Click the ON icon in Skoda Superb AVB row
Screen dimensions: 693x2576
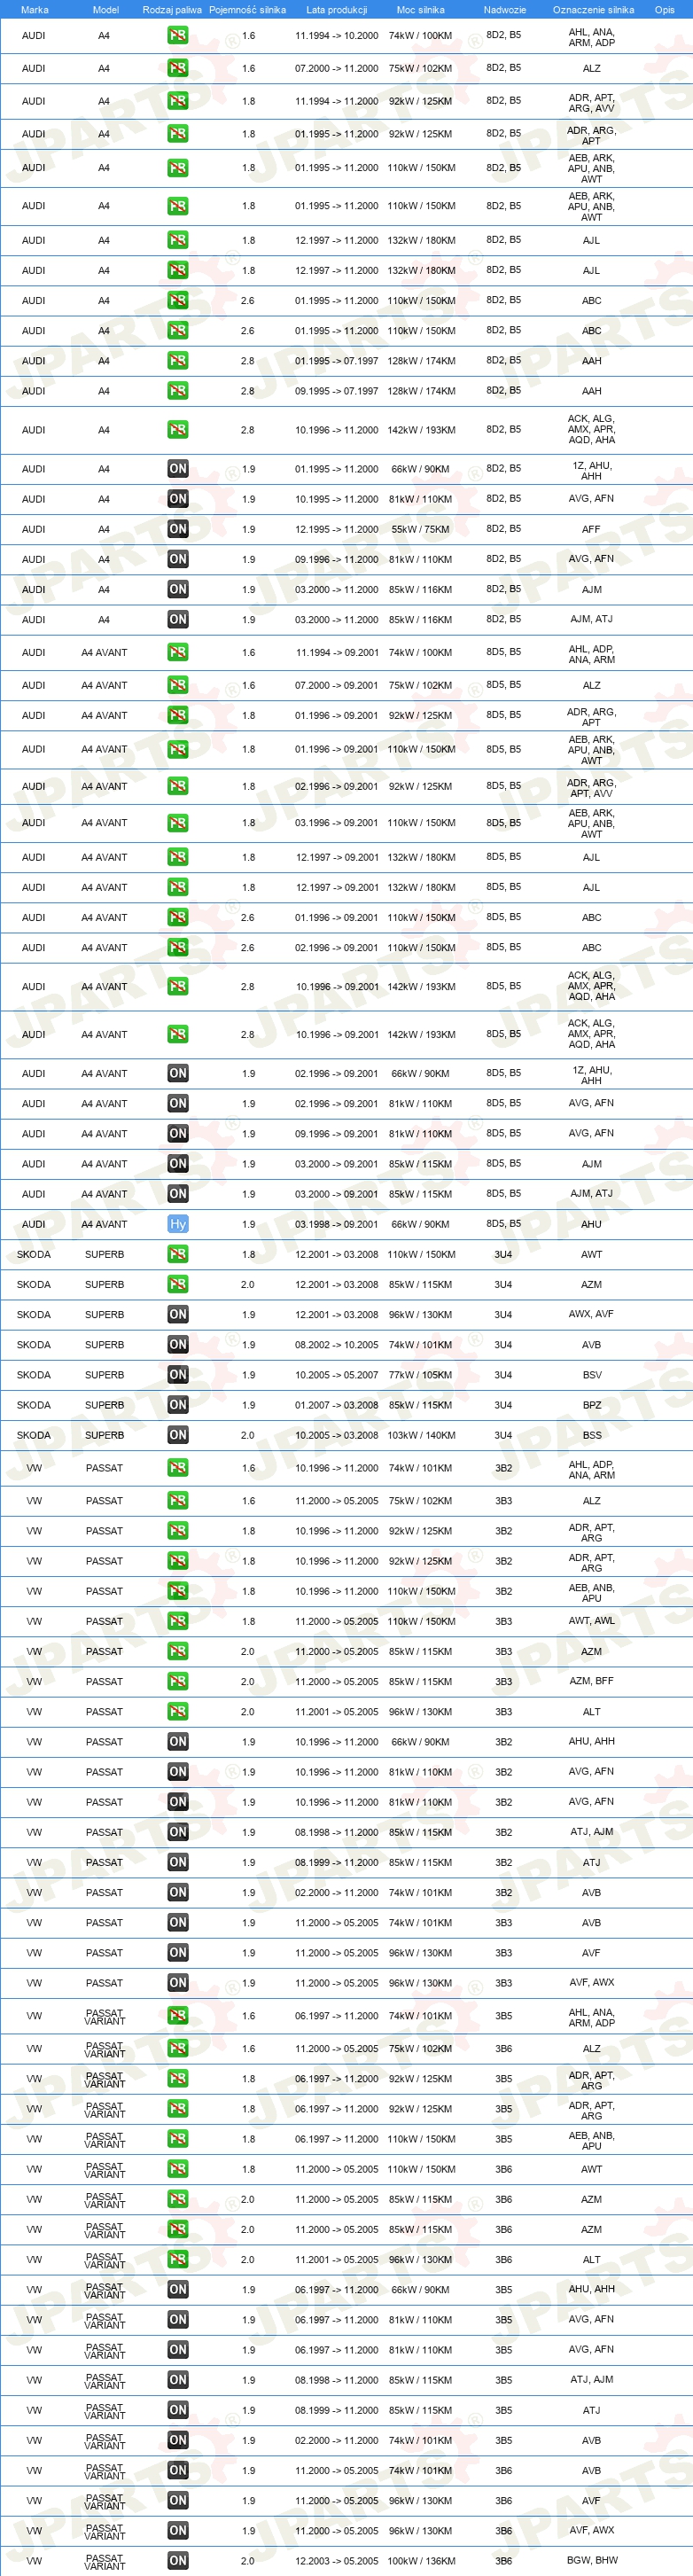point(178,1345)
